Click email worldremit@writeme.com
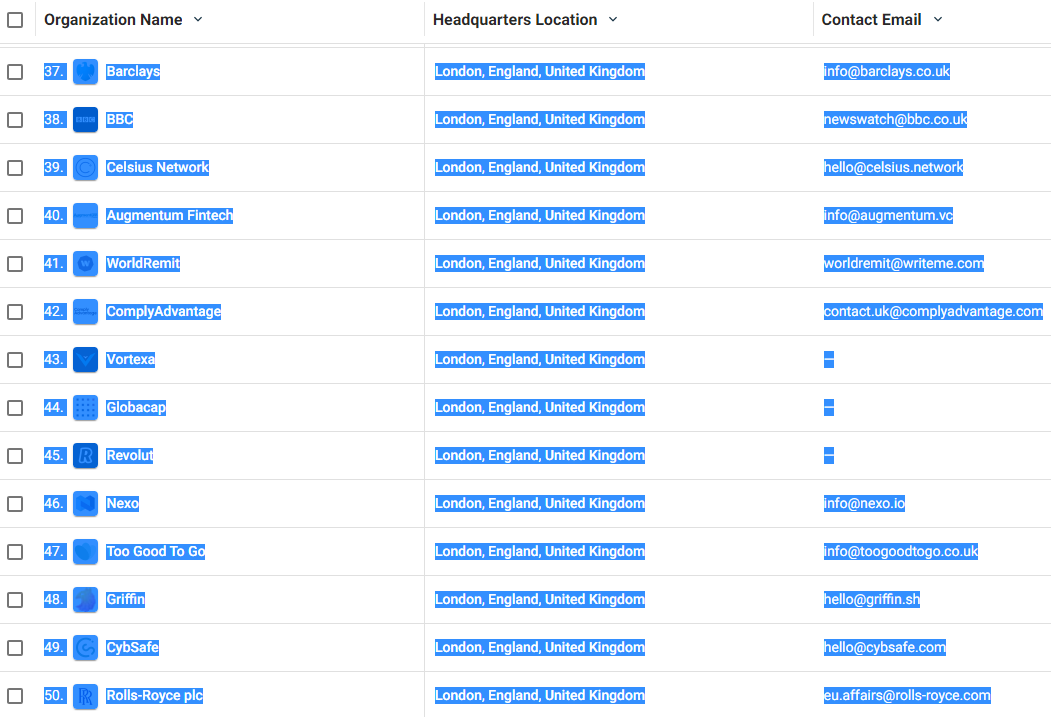This screenshot has width=1051, height=717. pyautogui.click(x=904, y=263)
